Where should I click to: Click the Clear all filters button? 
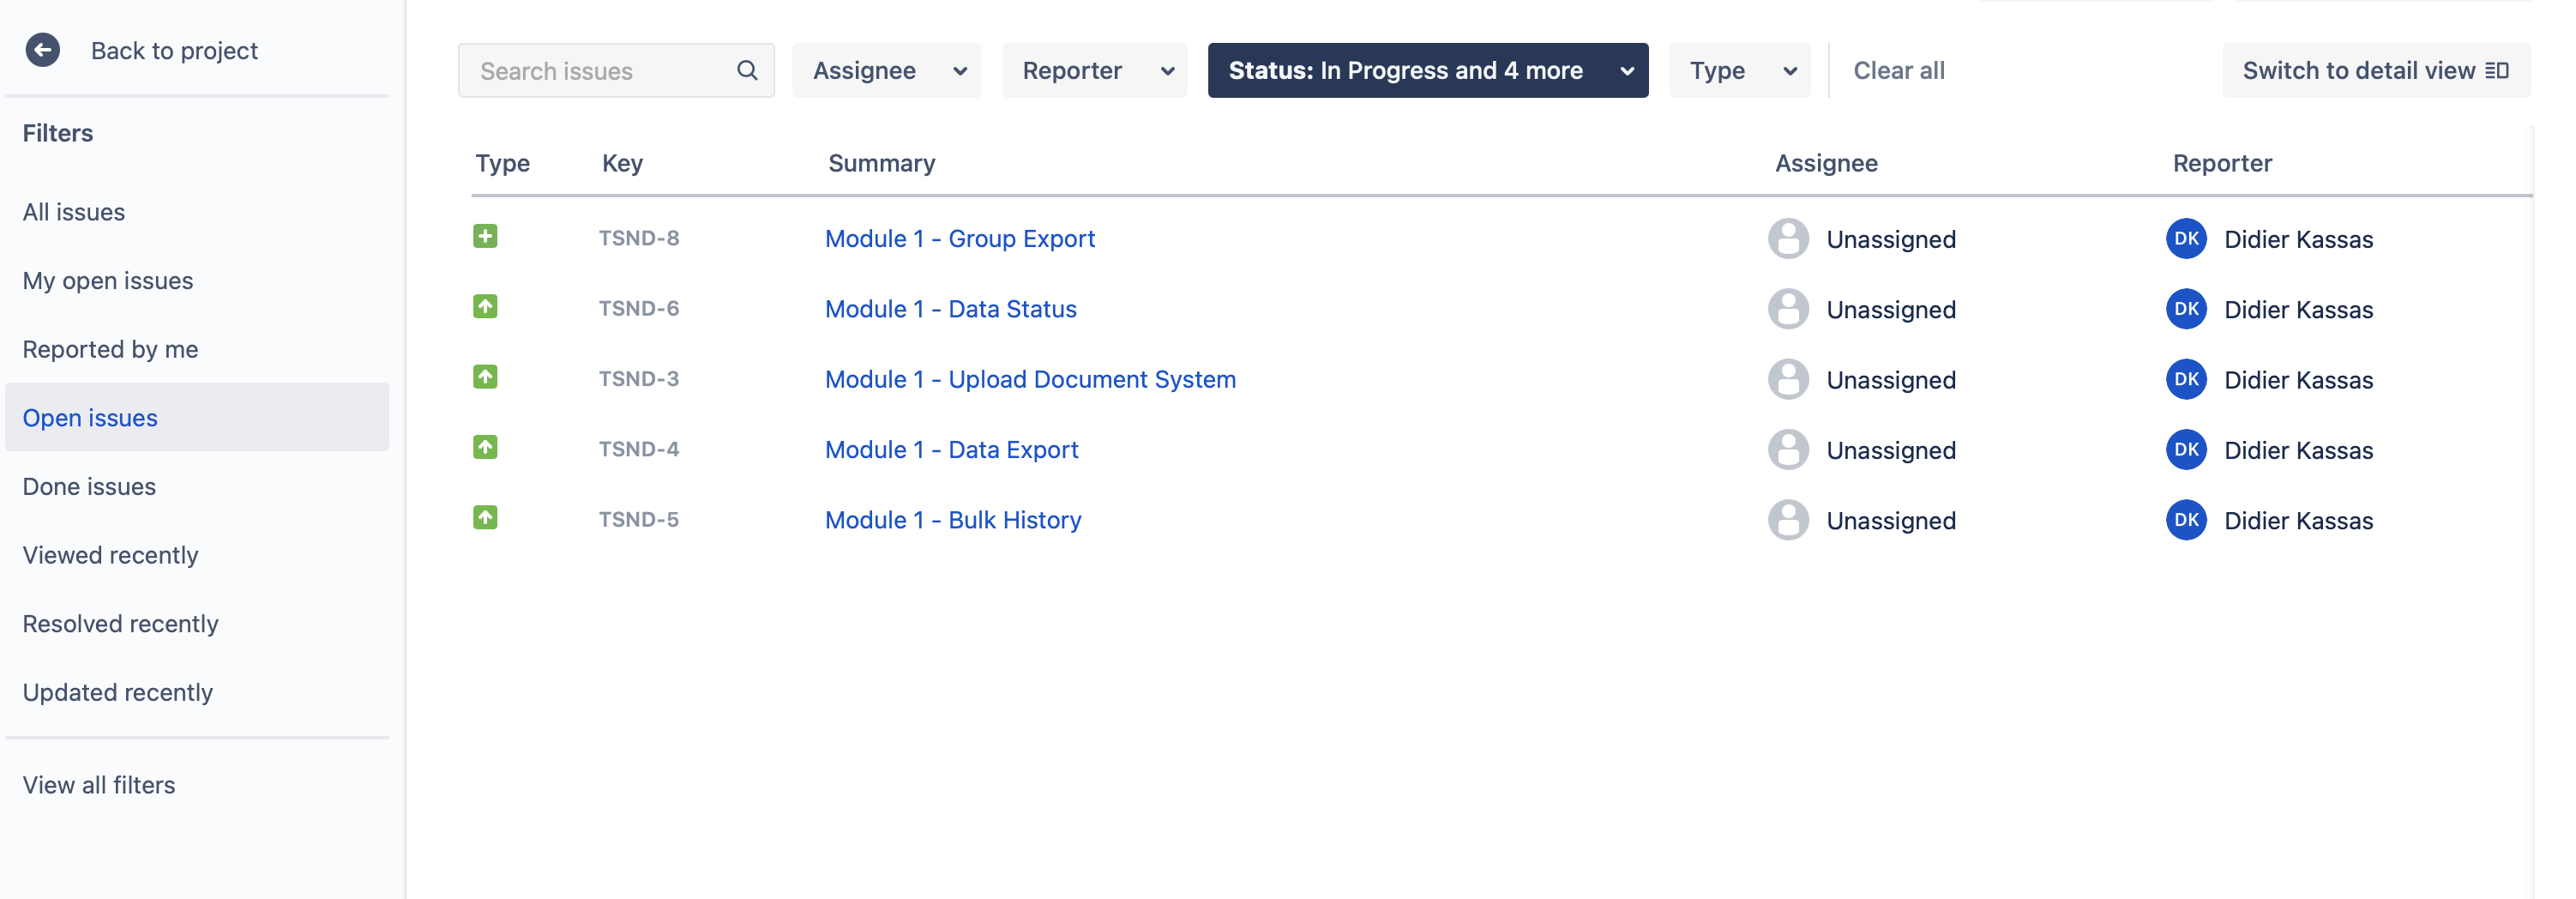click(x=1899, y=70)
